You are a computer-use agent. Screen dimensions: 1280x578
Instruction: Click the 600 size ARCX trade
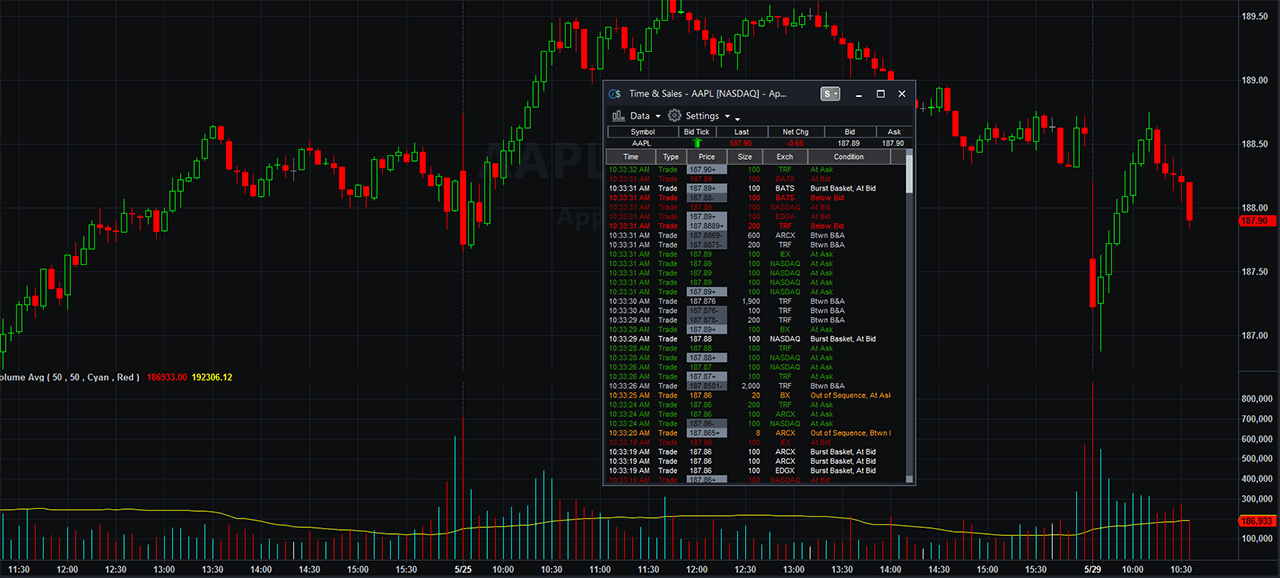[753, 236]
